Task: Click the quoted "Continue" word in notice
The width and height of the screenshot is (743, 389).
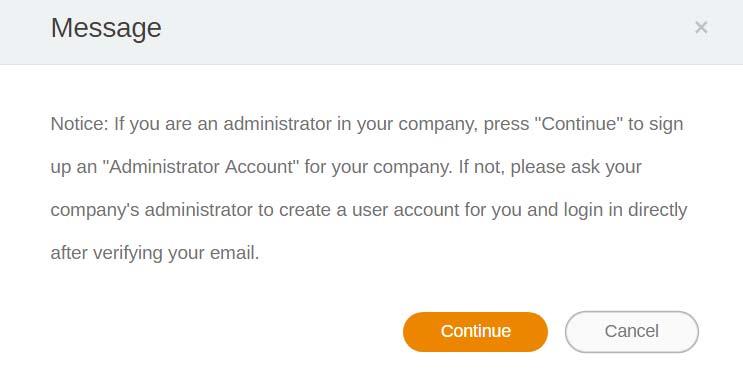Action: tap(579, 124)
